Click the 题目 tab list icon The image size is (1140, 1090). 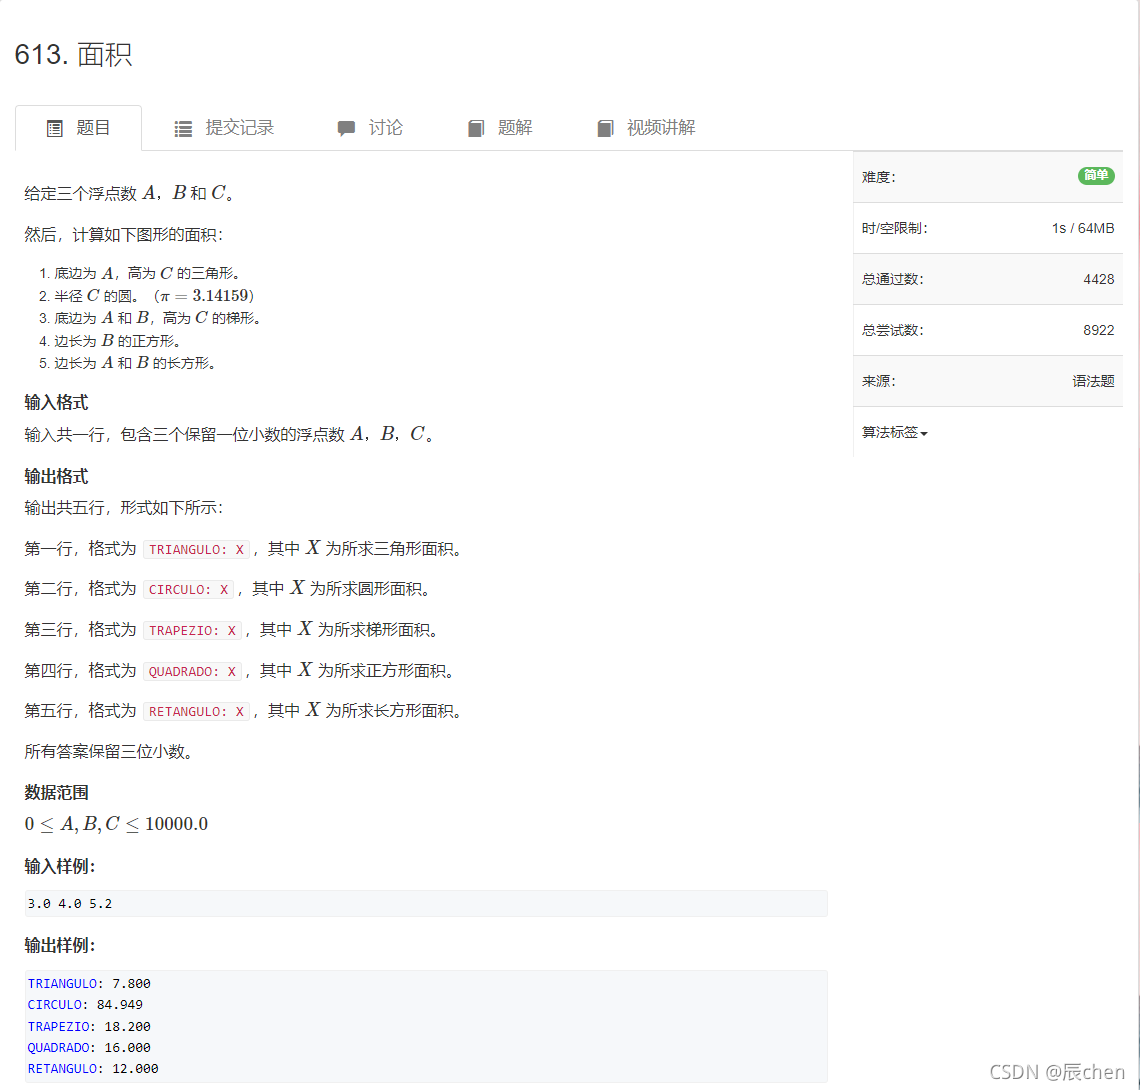click(55, 129)
